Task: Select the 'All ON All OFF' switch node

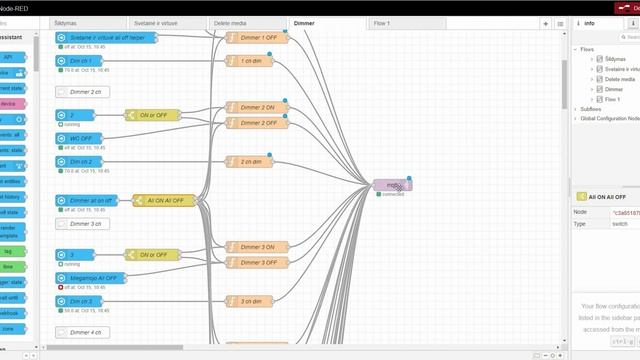Action: [164, 200]
